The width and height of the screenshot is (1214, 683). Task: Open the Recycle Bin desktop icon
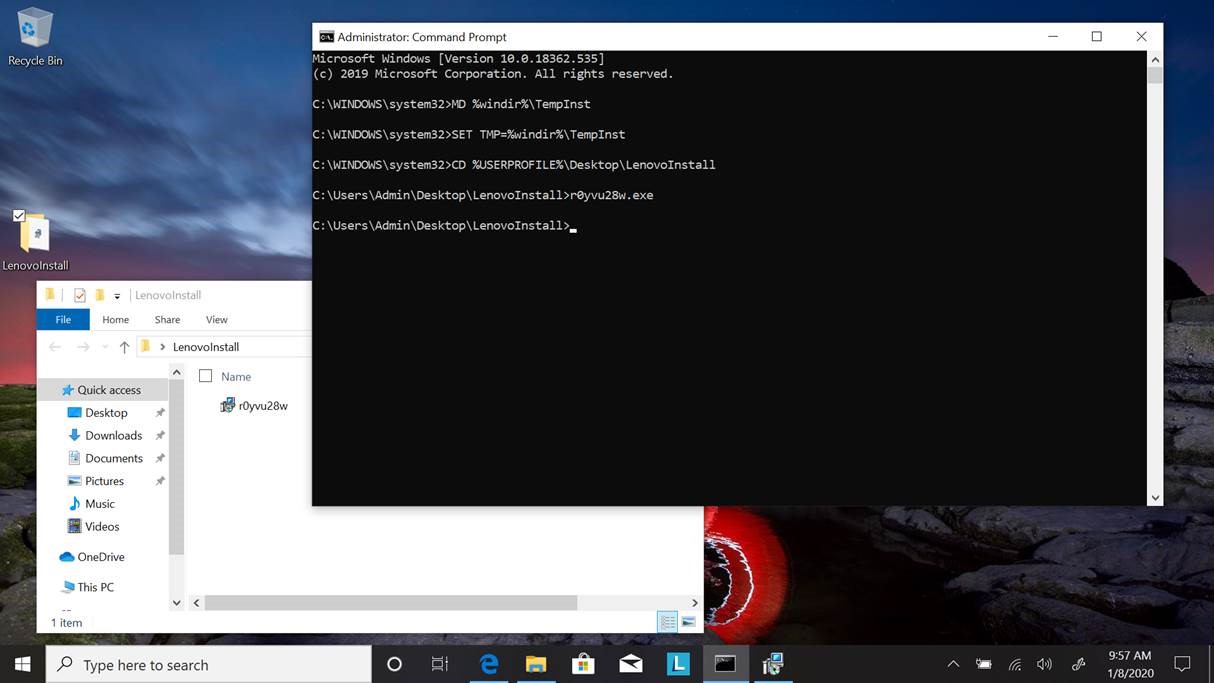click(35, 38)
